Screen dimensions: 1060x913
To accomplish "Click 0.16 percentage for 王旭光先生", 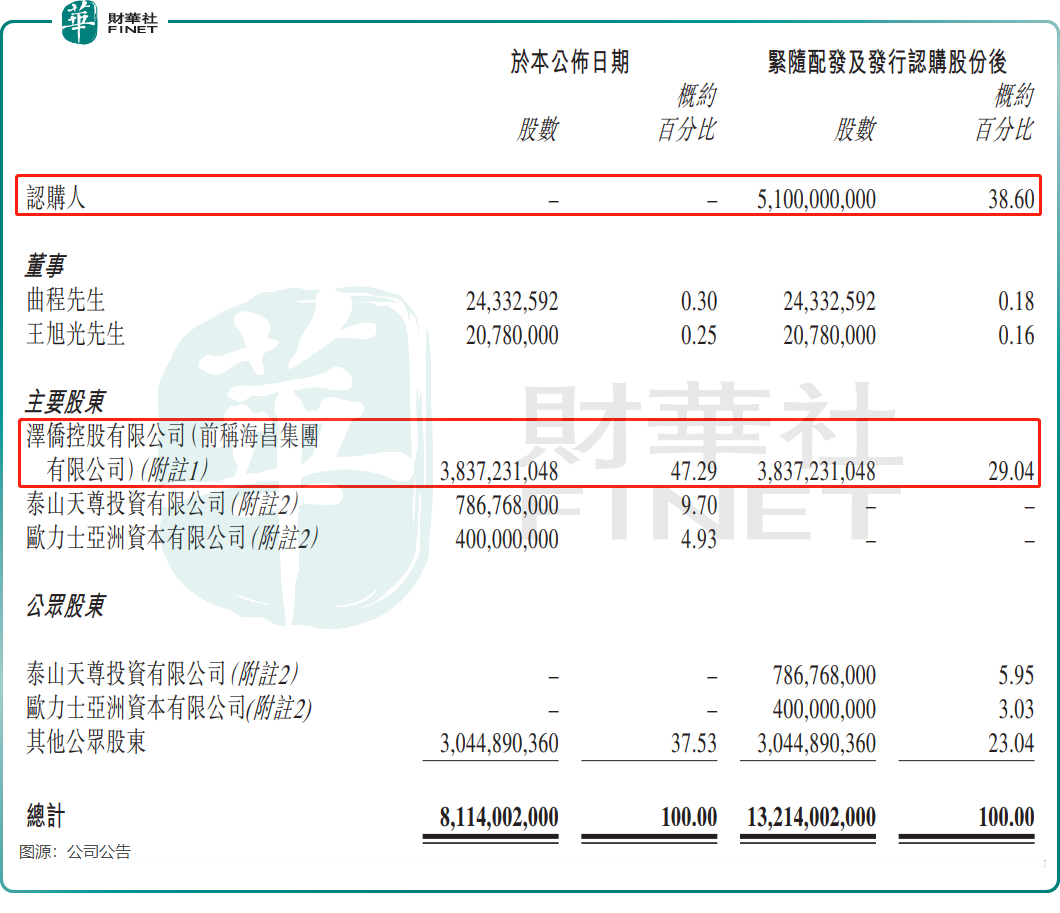I will [1016, 336].
